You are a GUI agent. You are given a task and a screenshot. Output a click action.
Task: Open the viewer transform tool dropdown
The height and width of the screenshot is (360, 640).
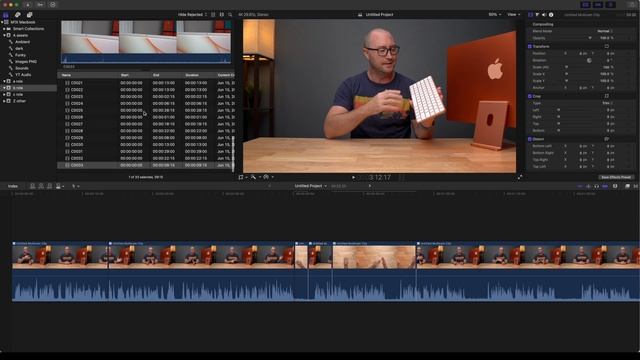242,178
